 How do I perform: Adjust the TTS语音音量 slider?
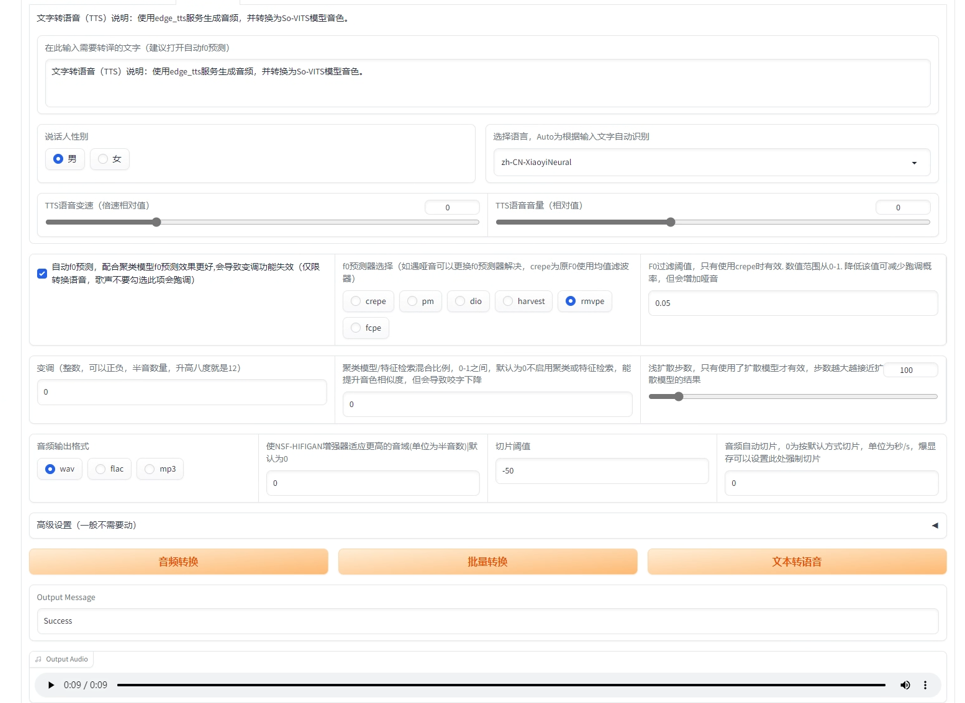[713, 222]
